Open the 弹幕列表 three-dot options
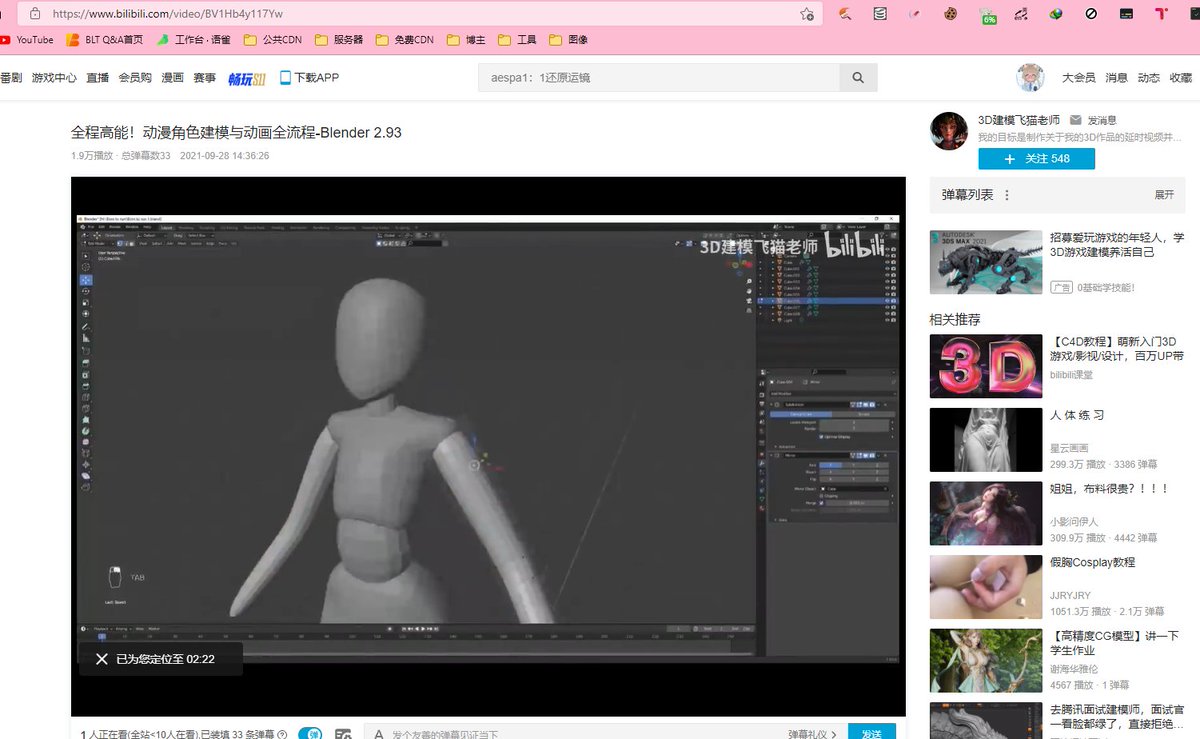The height and width of the screenshot is (739, 1200). tap(1007, 195)
